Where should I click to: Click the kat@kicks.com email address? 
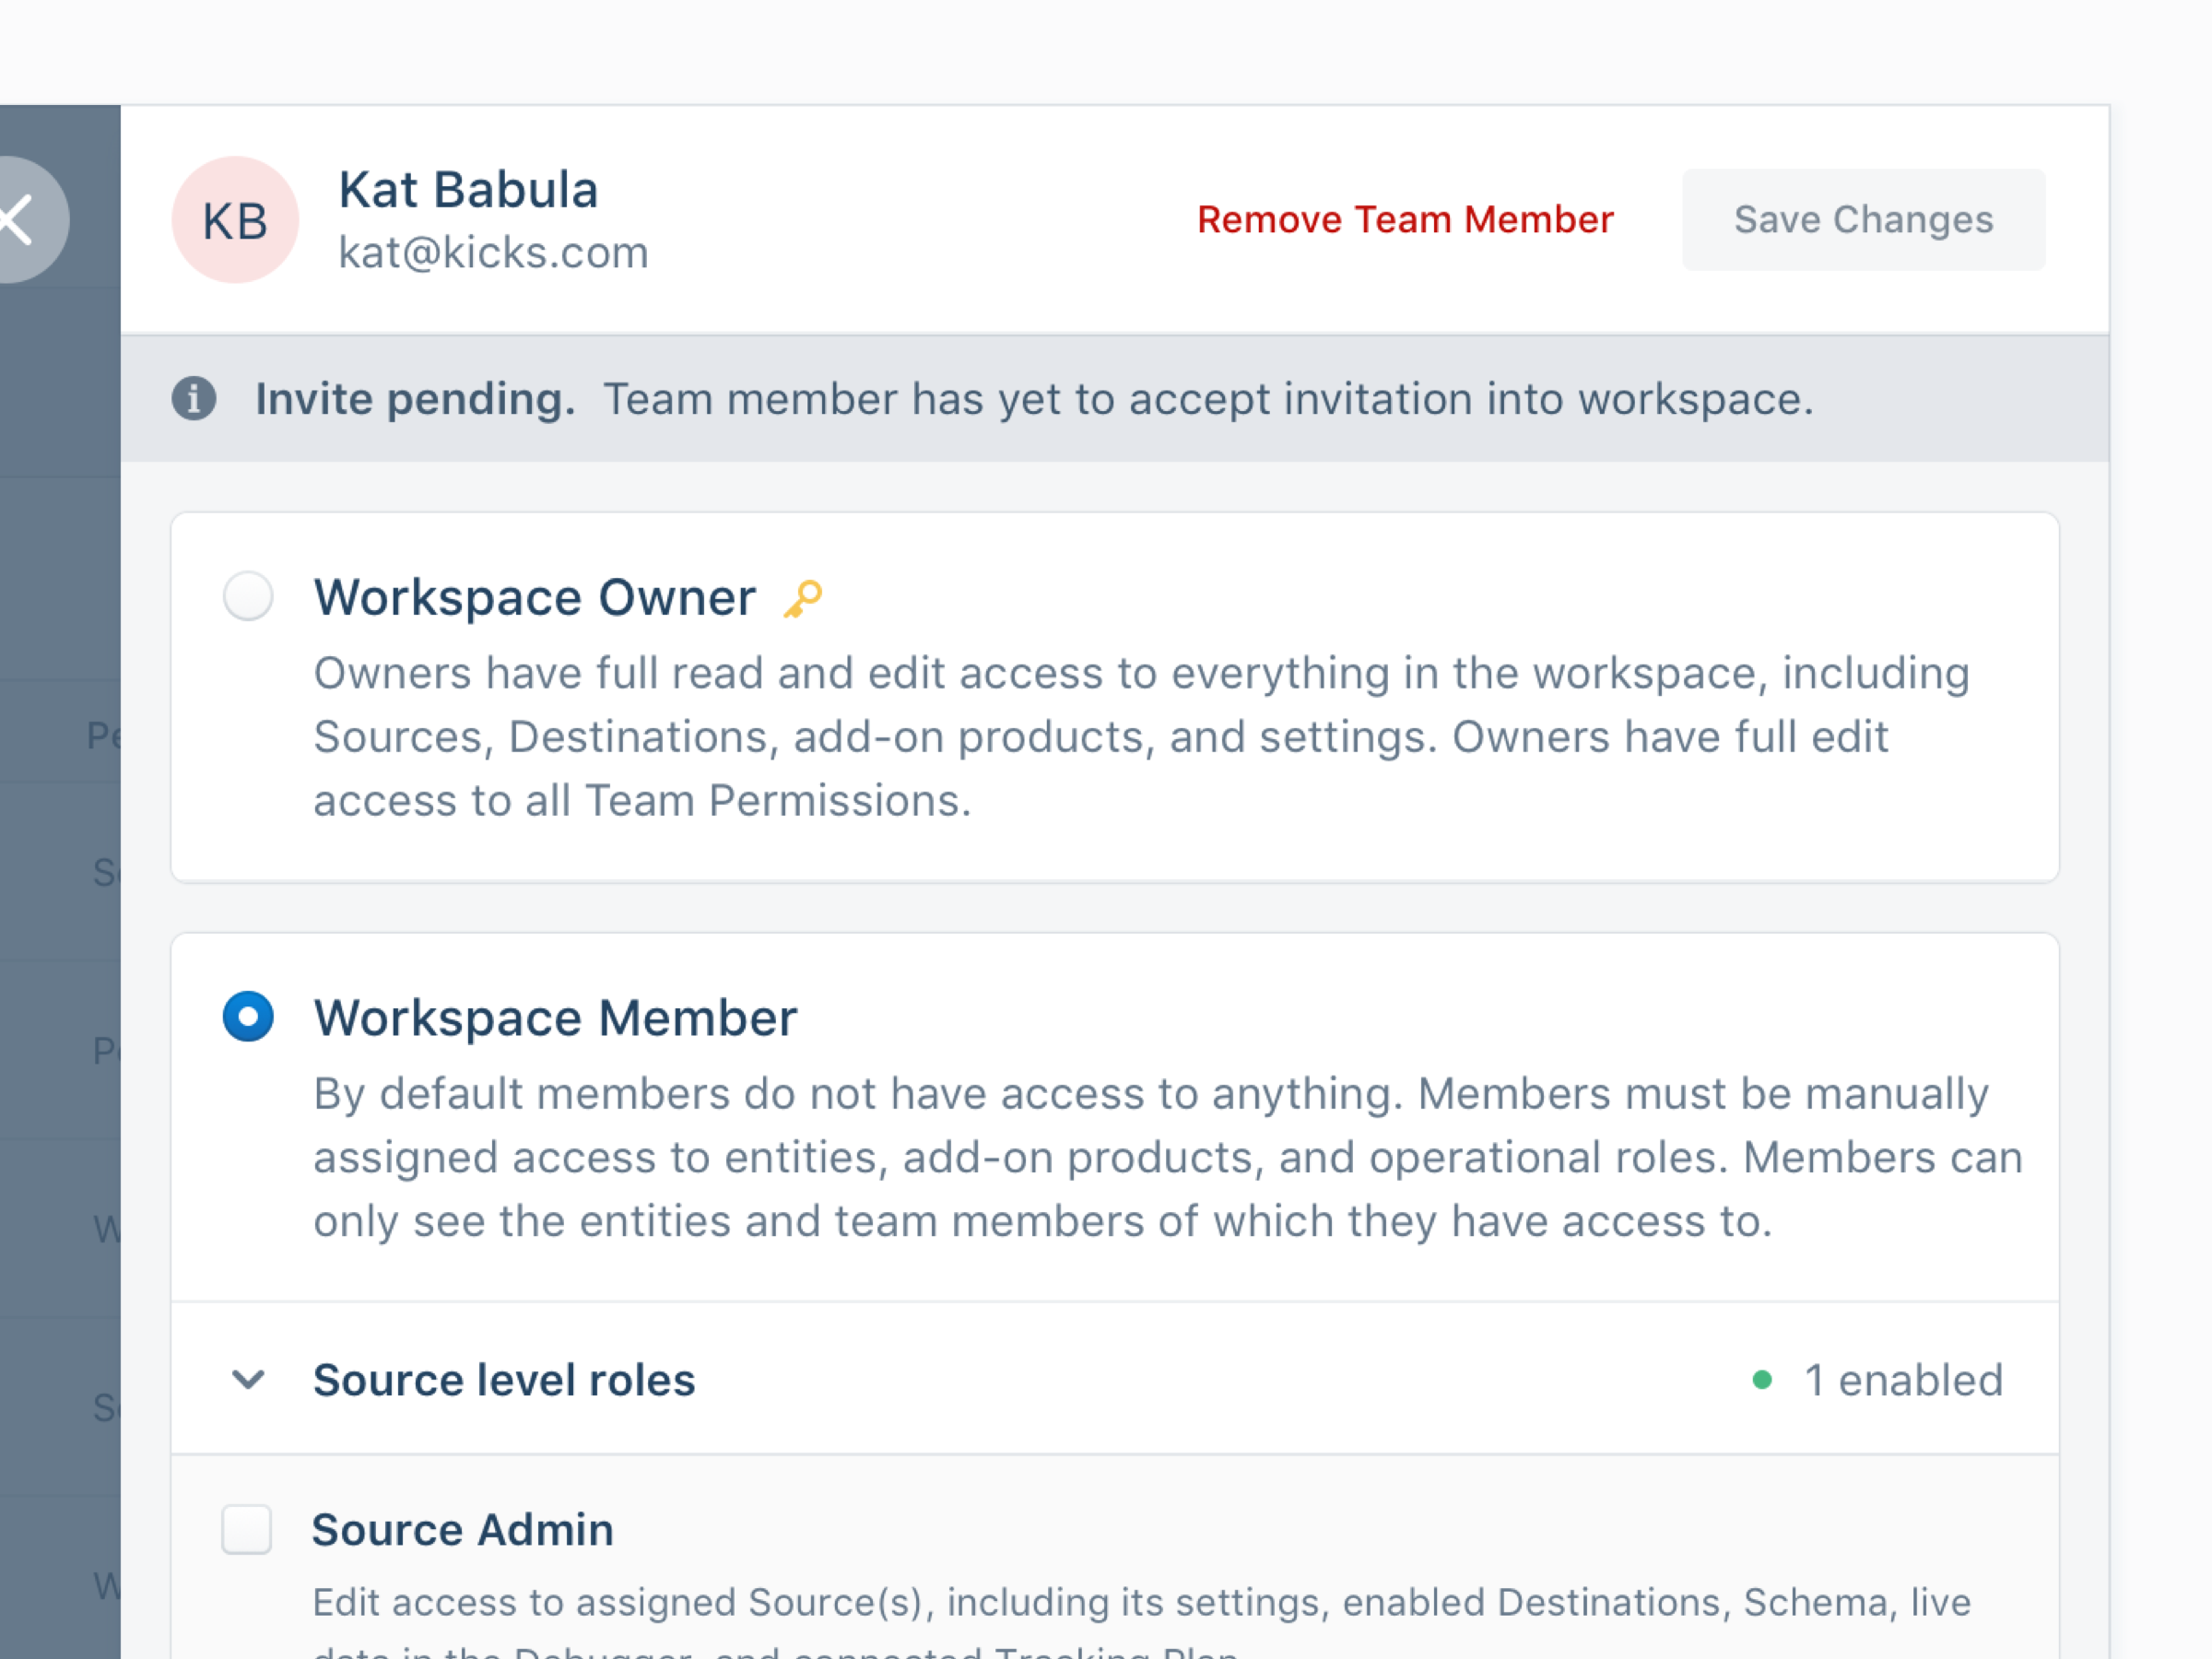pos(494,252)
